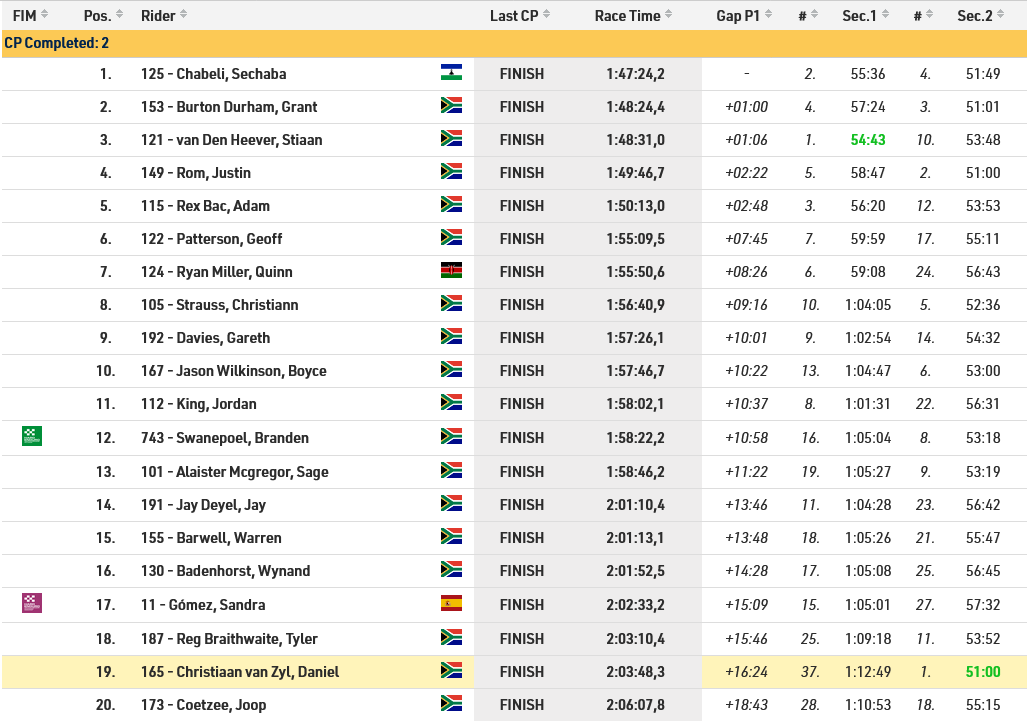Select highlighted row Christiaan van Zyl, Daniel
The width and height of the screenshot is (1027, 721).
point(514,672)
